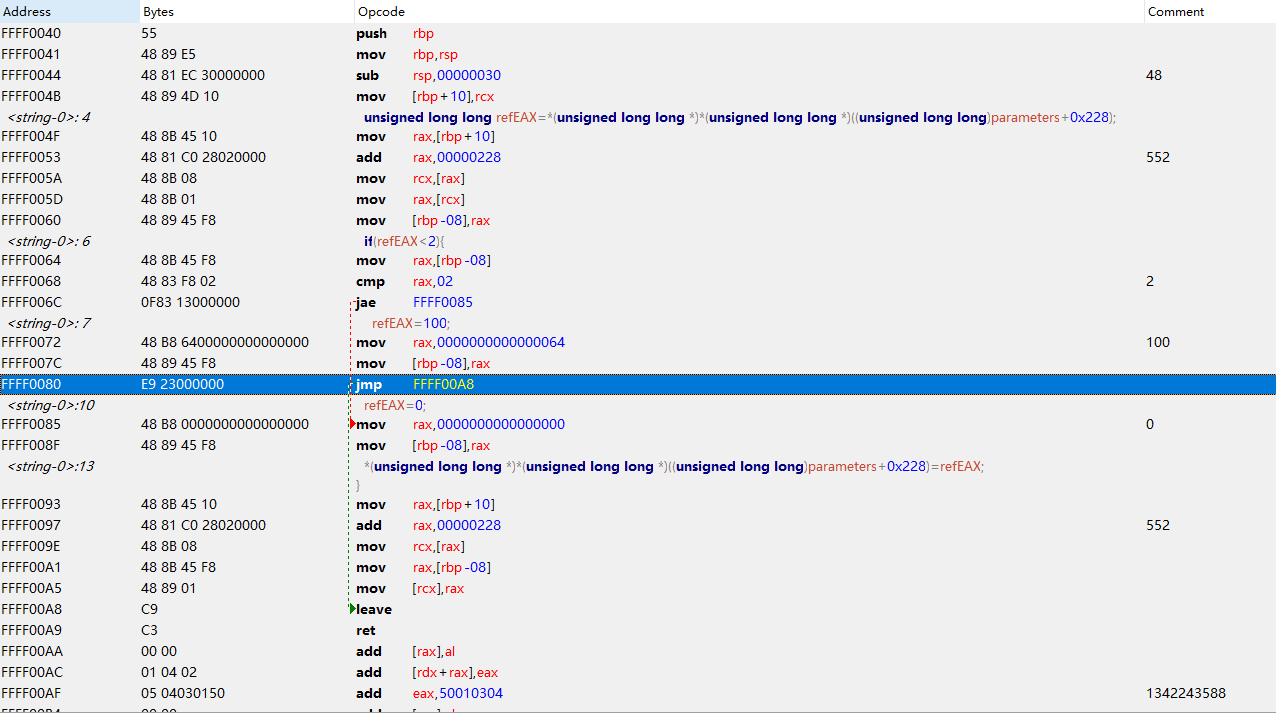Click the green arrow marker beside the leave instruction
1276x713 pixels.
coord(350,609)
